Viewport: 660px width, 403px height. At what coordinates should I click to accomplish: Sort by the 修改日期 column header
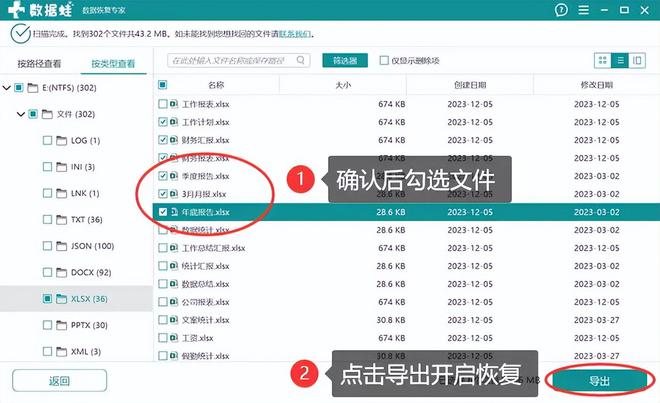[x=597, y=85]
